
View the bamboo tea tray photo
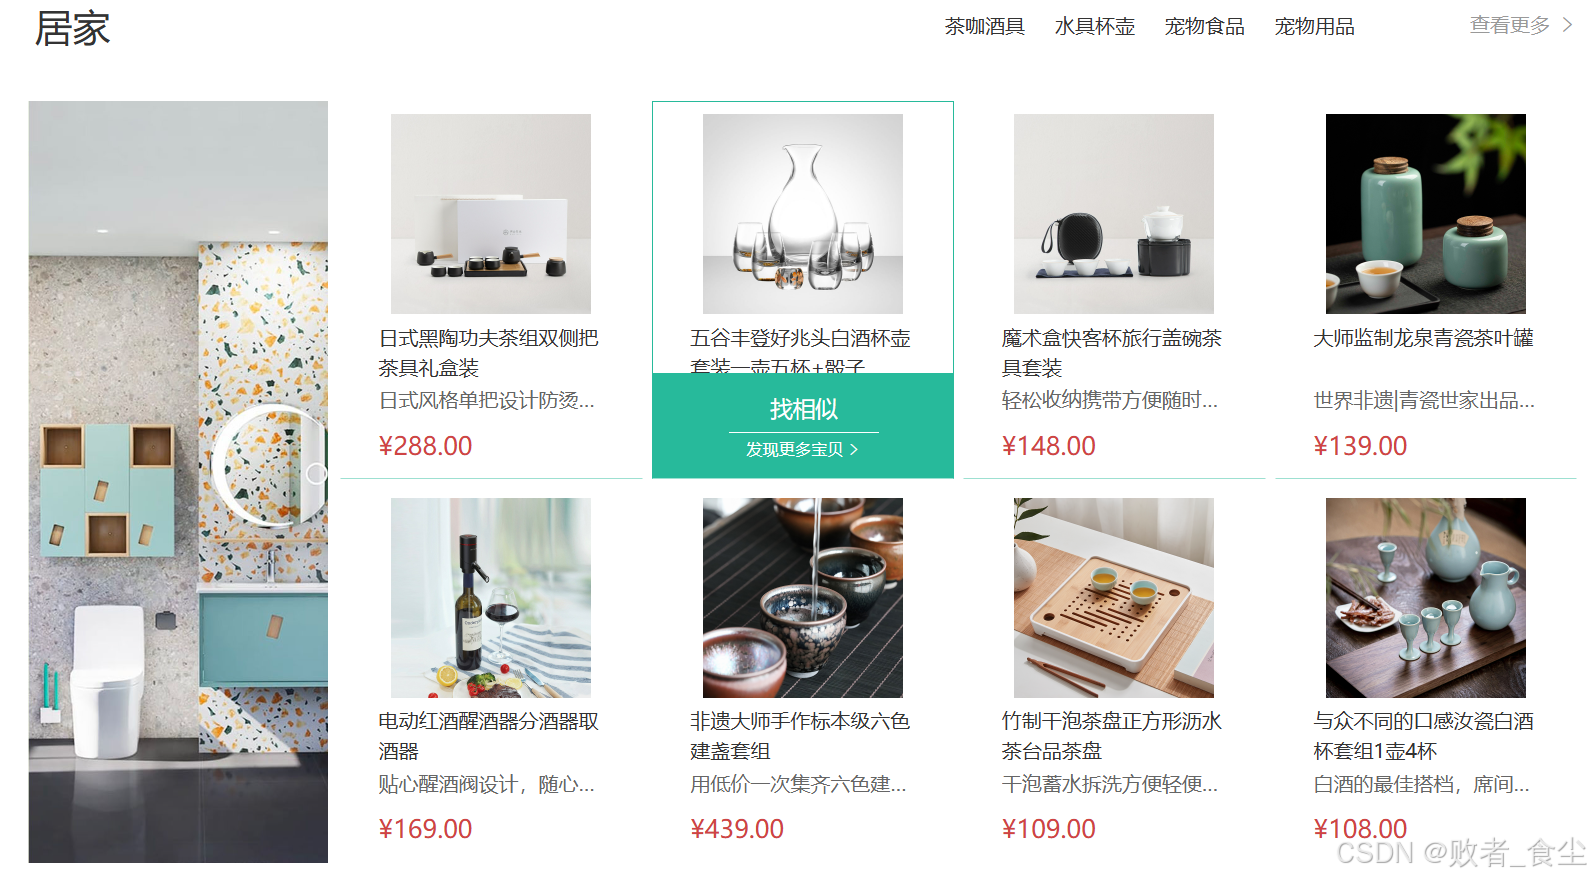(1114, 598)
